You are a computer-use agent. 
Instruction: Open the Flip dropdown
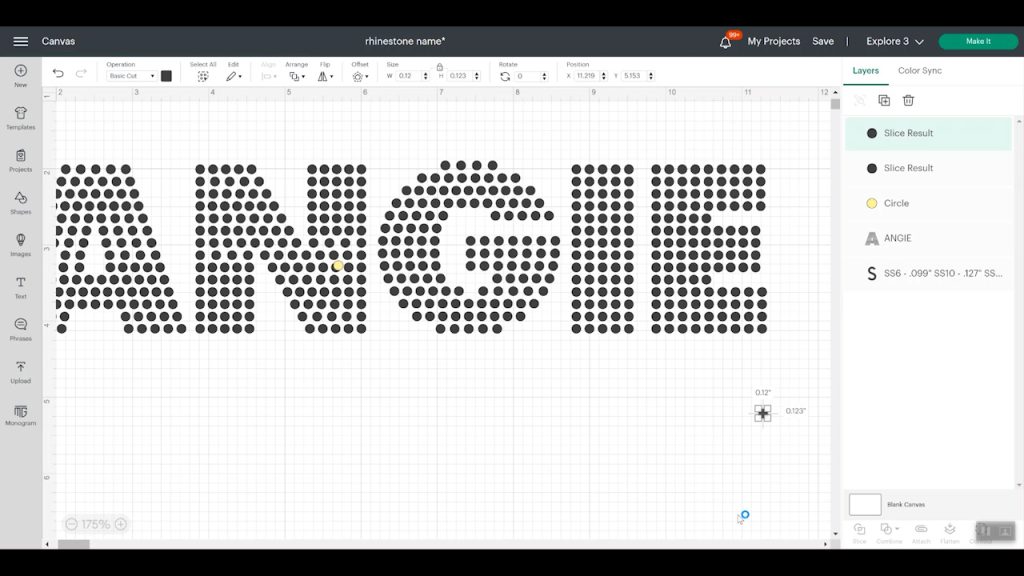pos(325,76)
